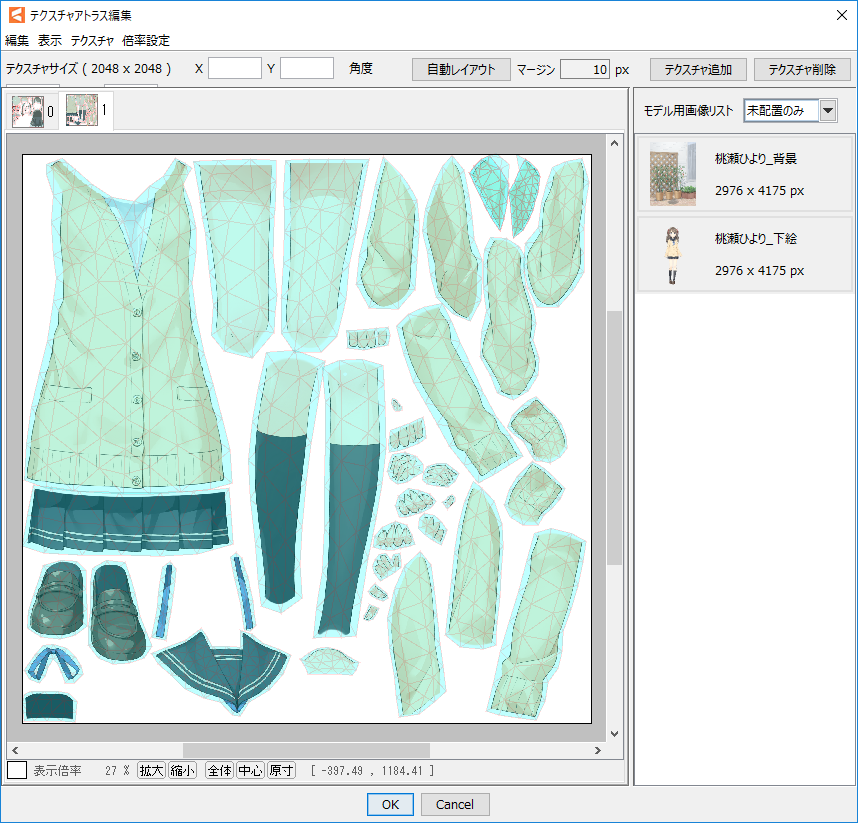Select texture tab 1
858x823 pixels.
[88, 111]
